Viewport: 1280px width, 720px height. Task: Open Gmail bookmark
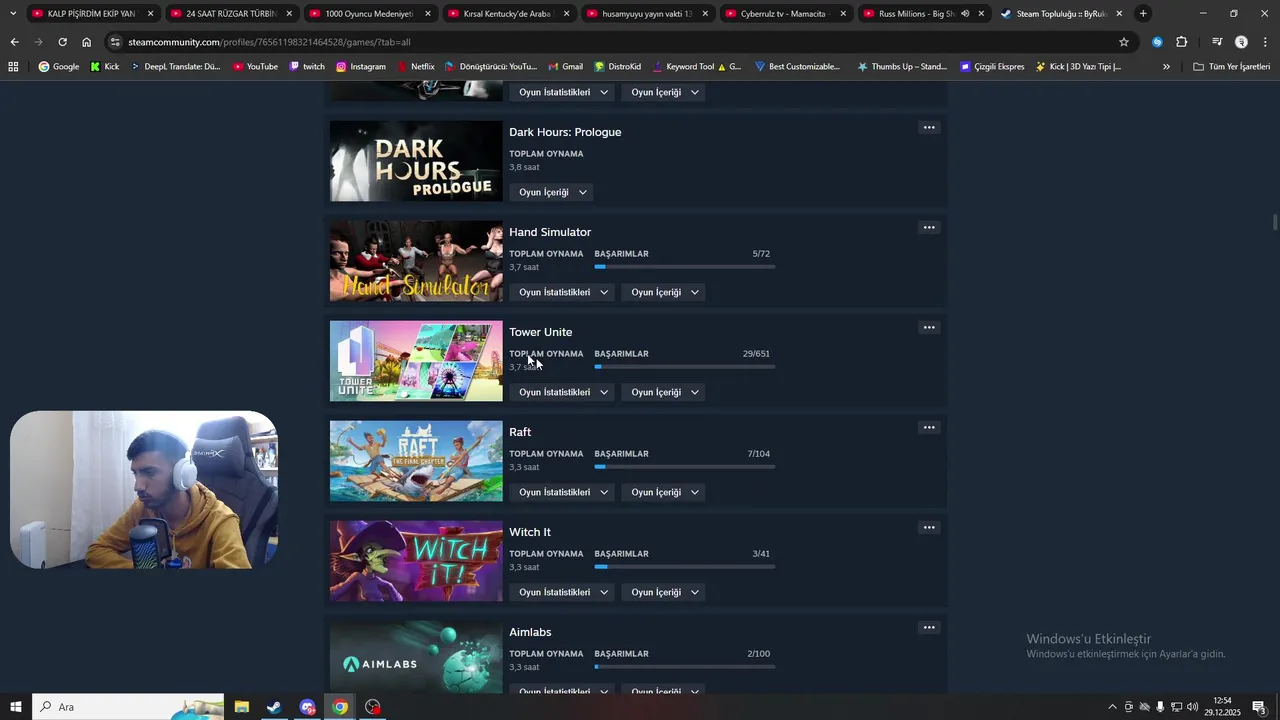565,67
